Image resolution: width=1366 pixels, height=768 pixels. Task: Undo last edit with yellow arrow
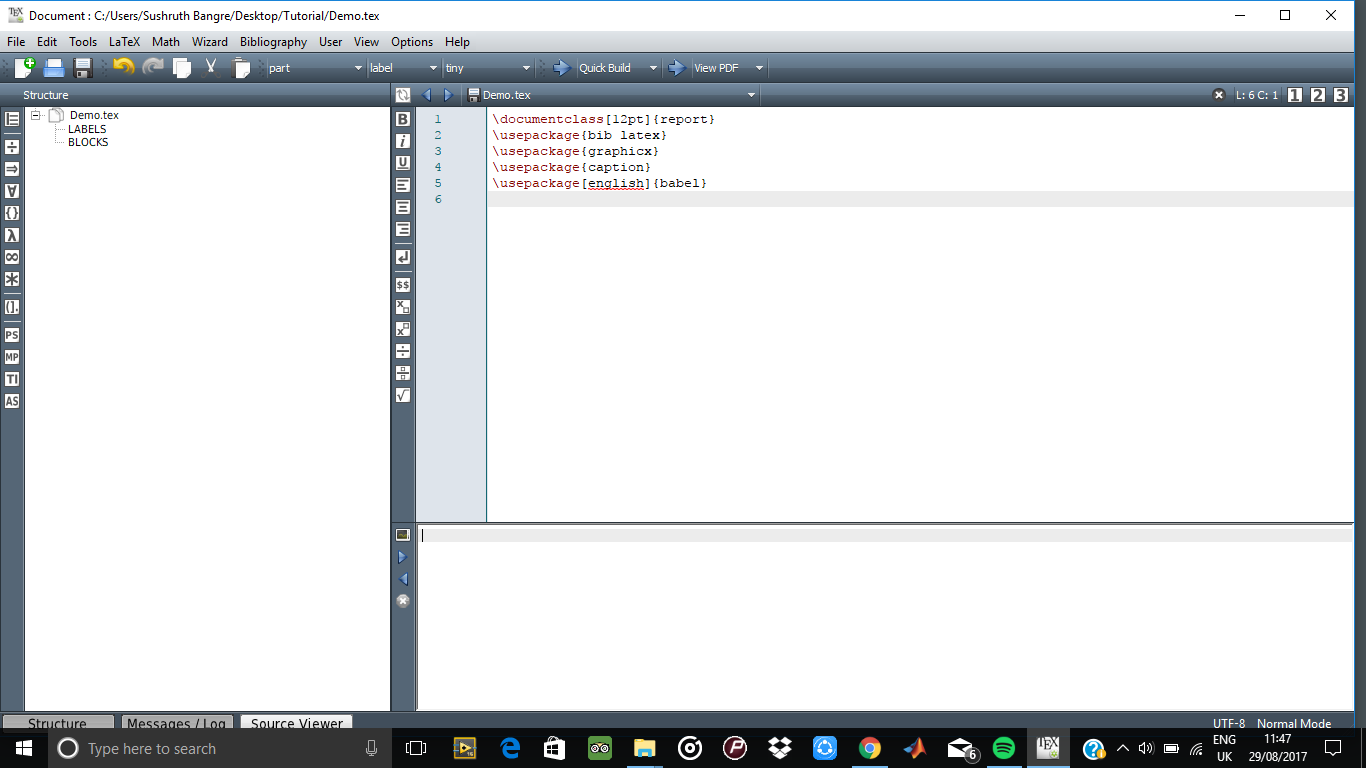[123, 68]
